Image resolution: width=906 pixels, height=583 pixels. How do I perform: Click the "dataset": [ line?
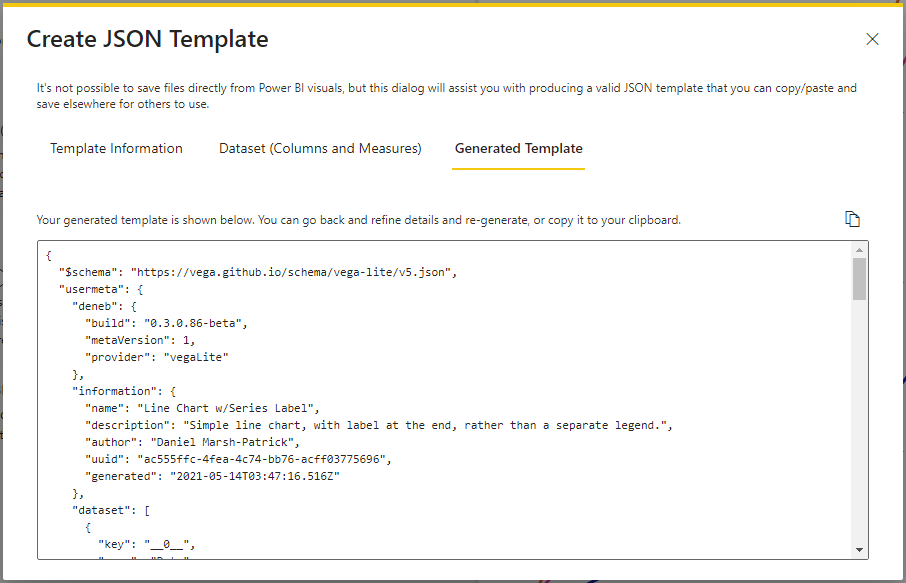(x=111, y=511)
